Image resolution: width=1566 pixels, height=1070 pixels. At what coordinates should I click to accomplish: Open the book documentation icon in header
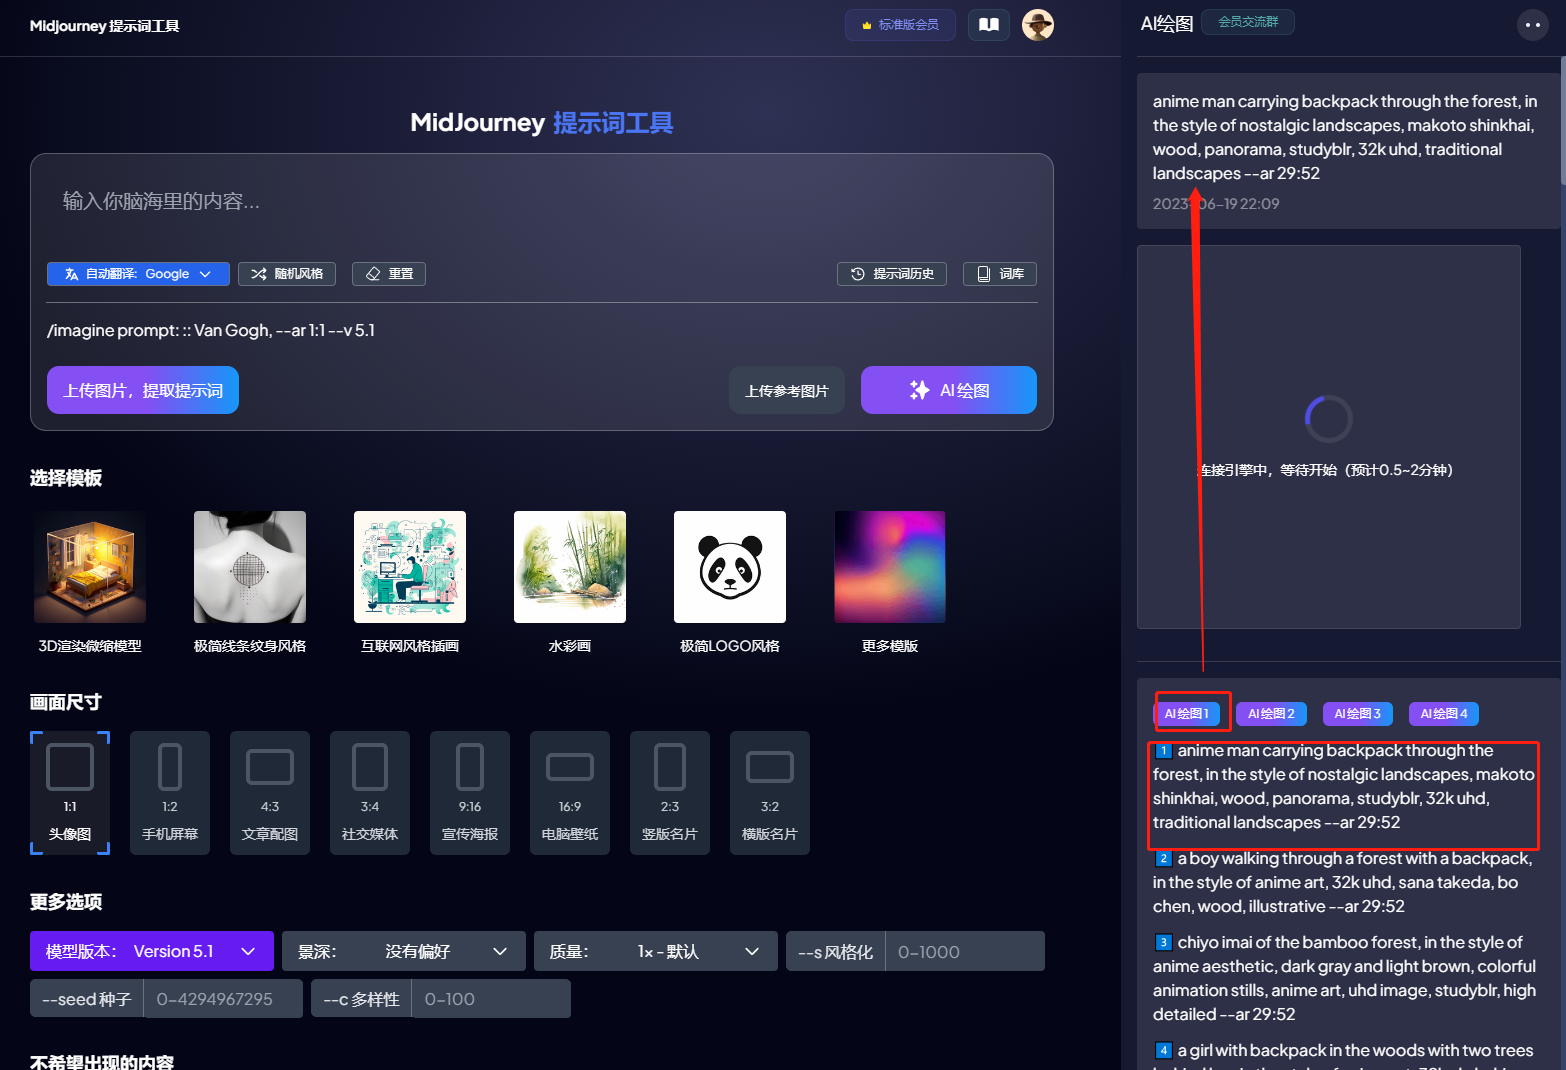pos(989,25)
